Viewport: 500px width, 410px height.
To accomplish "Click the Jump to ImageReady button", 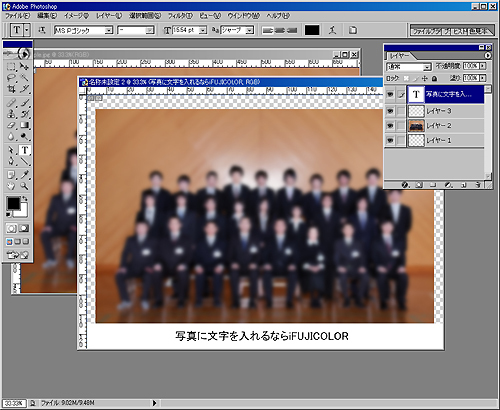I will click(18, 255).
